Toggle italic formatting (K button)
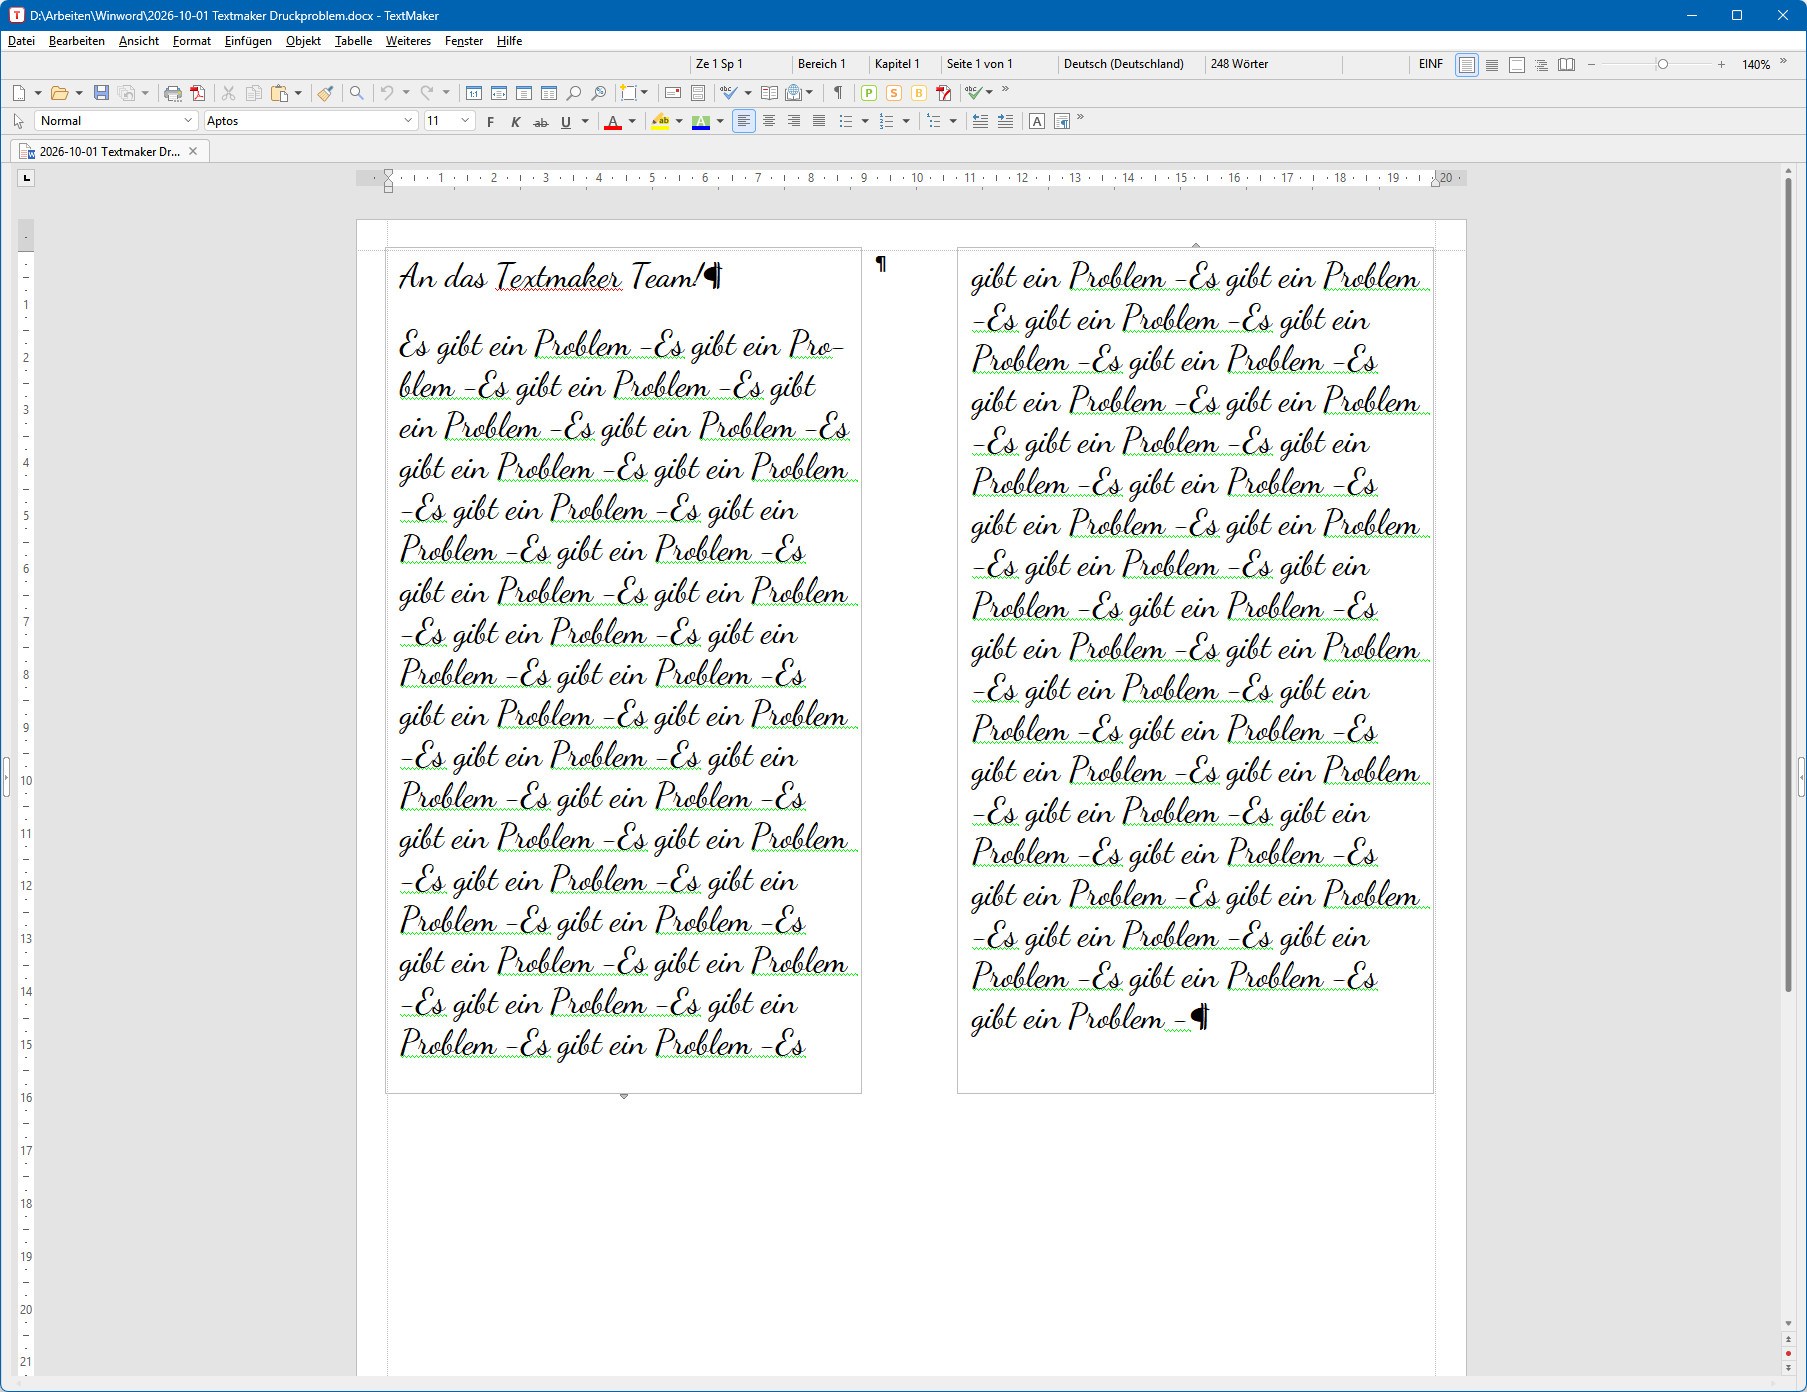This screenshot has width=1807, height=1392. click(516, 122)
